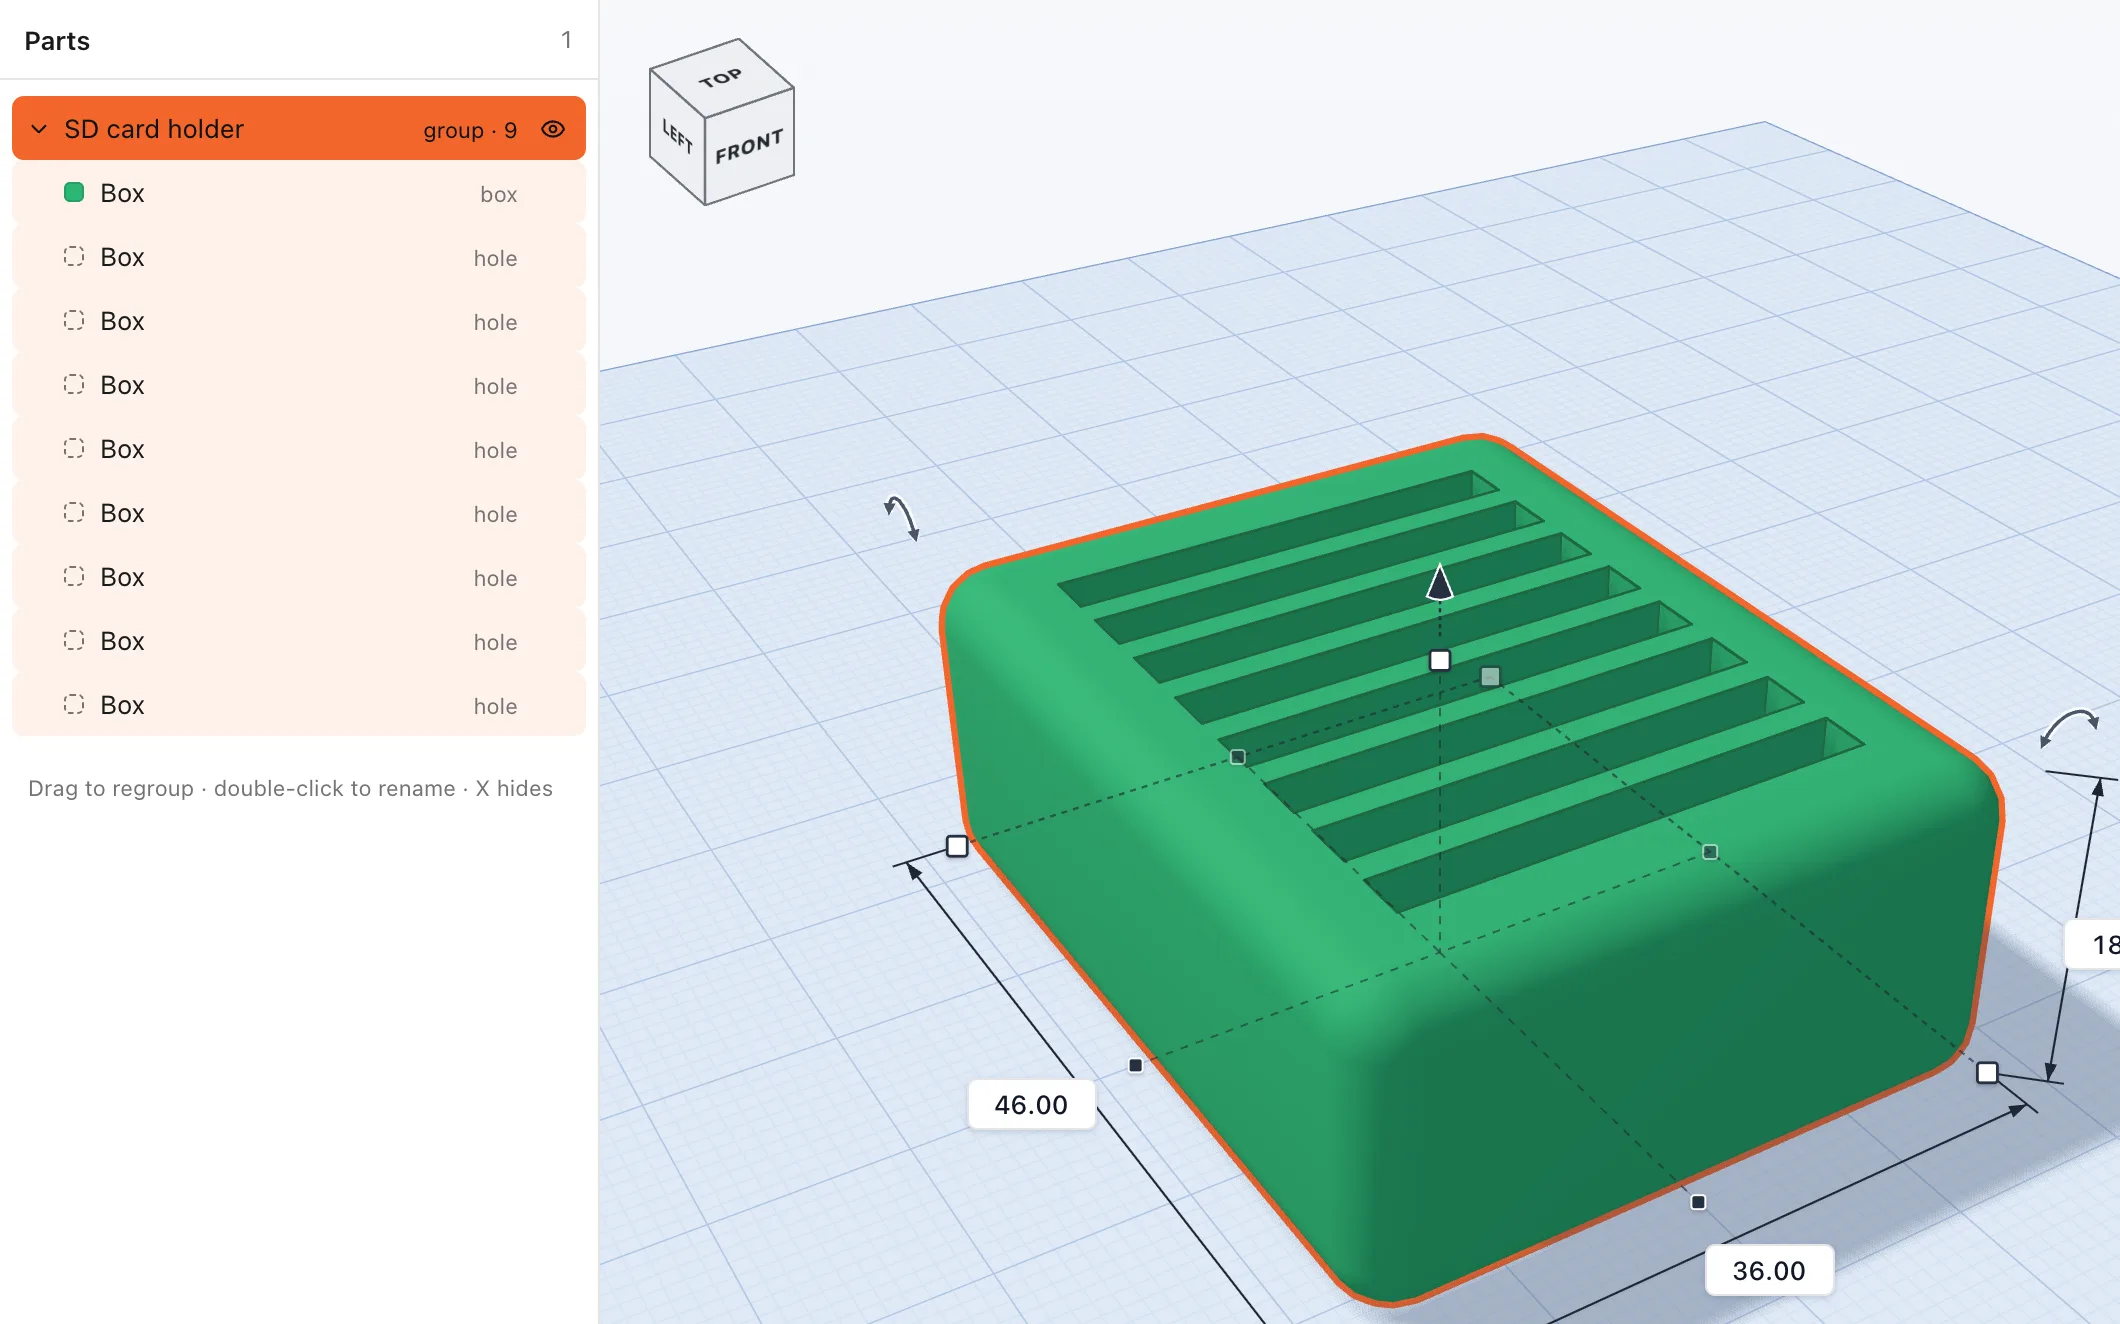Grab the curved rotate handle left of the model
This screenshot has width=2120, height=1324.
tap(902, 518)
